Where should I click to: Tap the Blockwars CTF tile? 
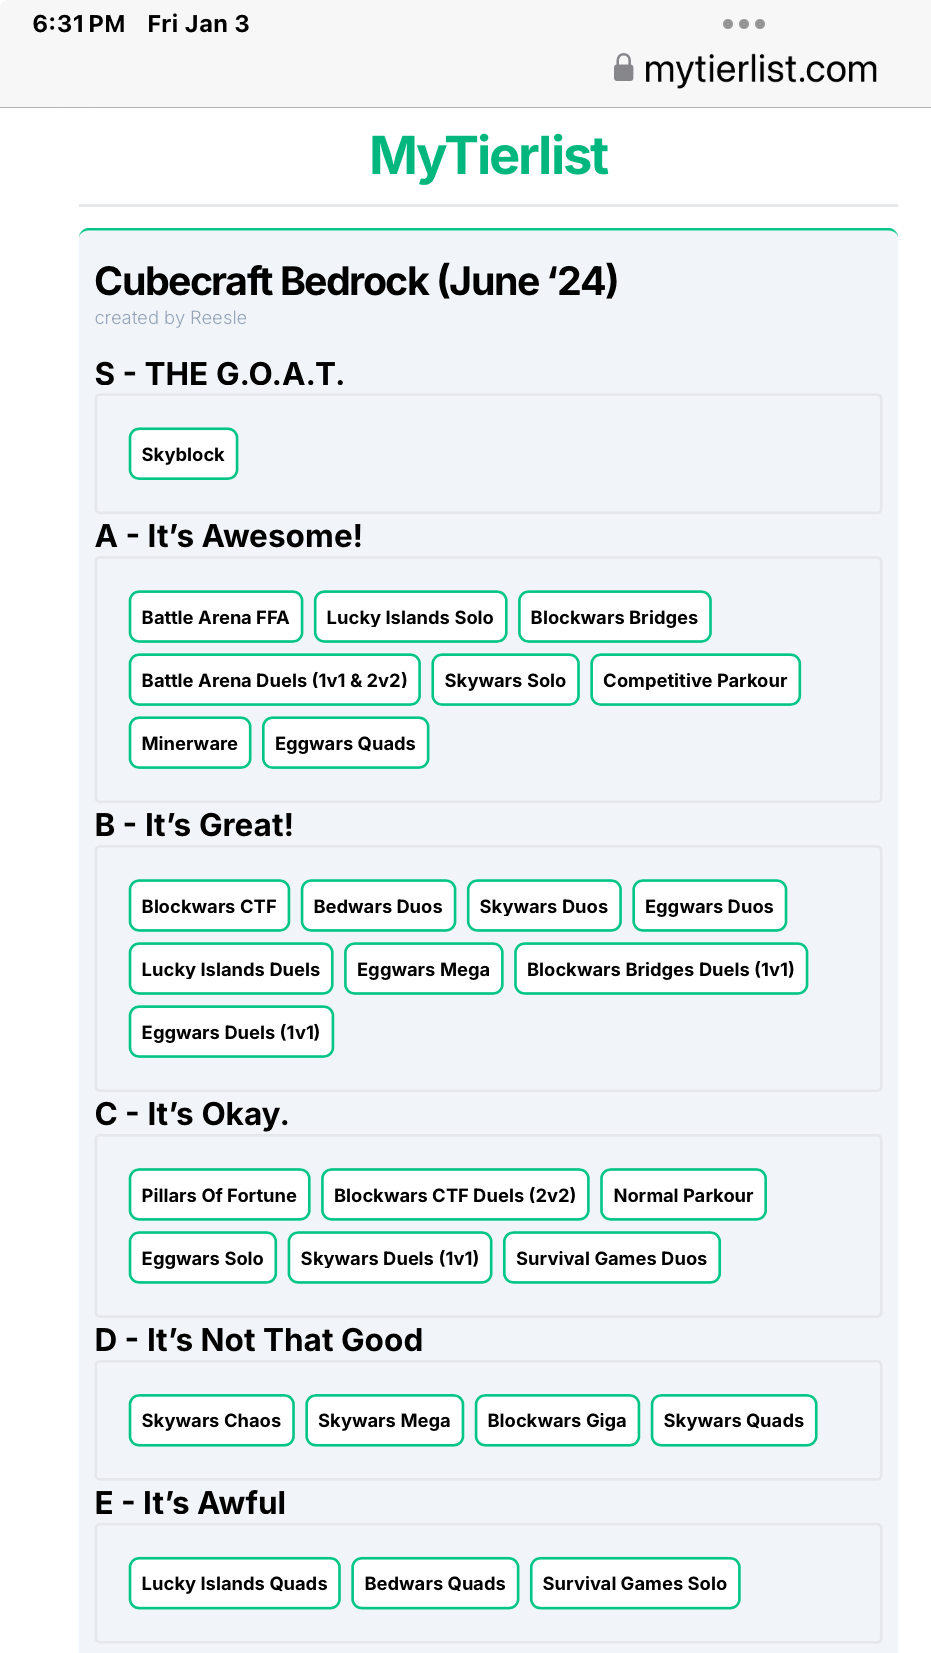pos(209,906)
